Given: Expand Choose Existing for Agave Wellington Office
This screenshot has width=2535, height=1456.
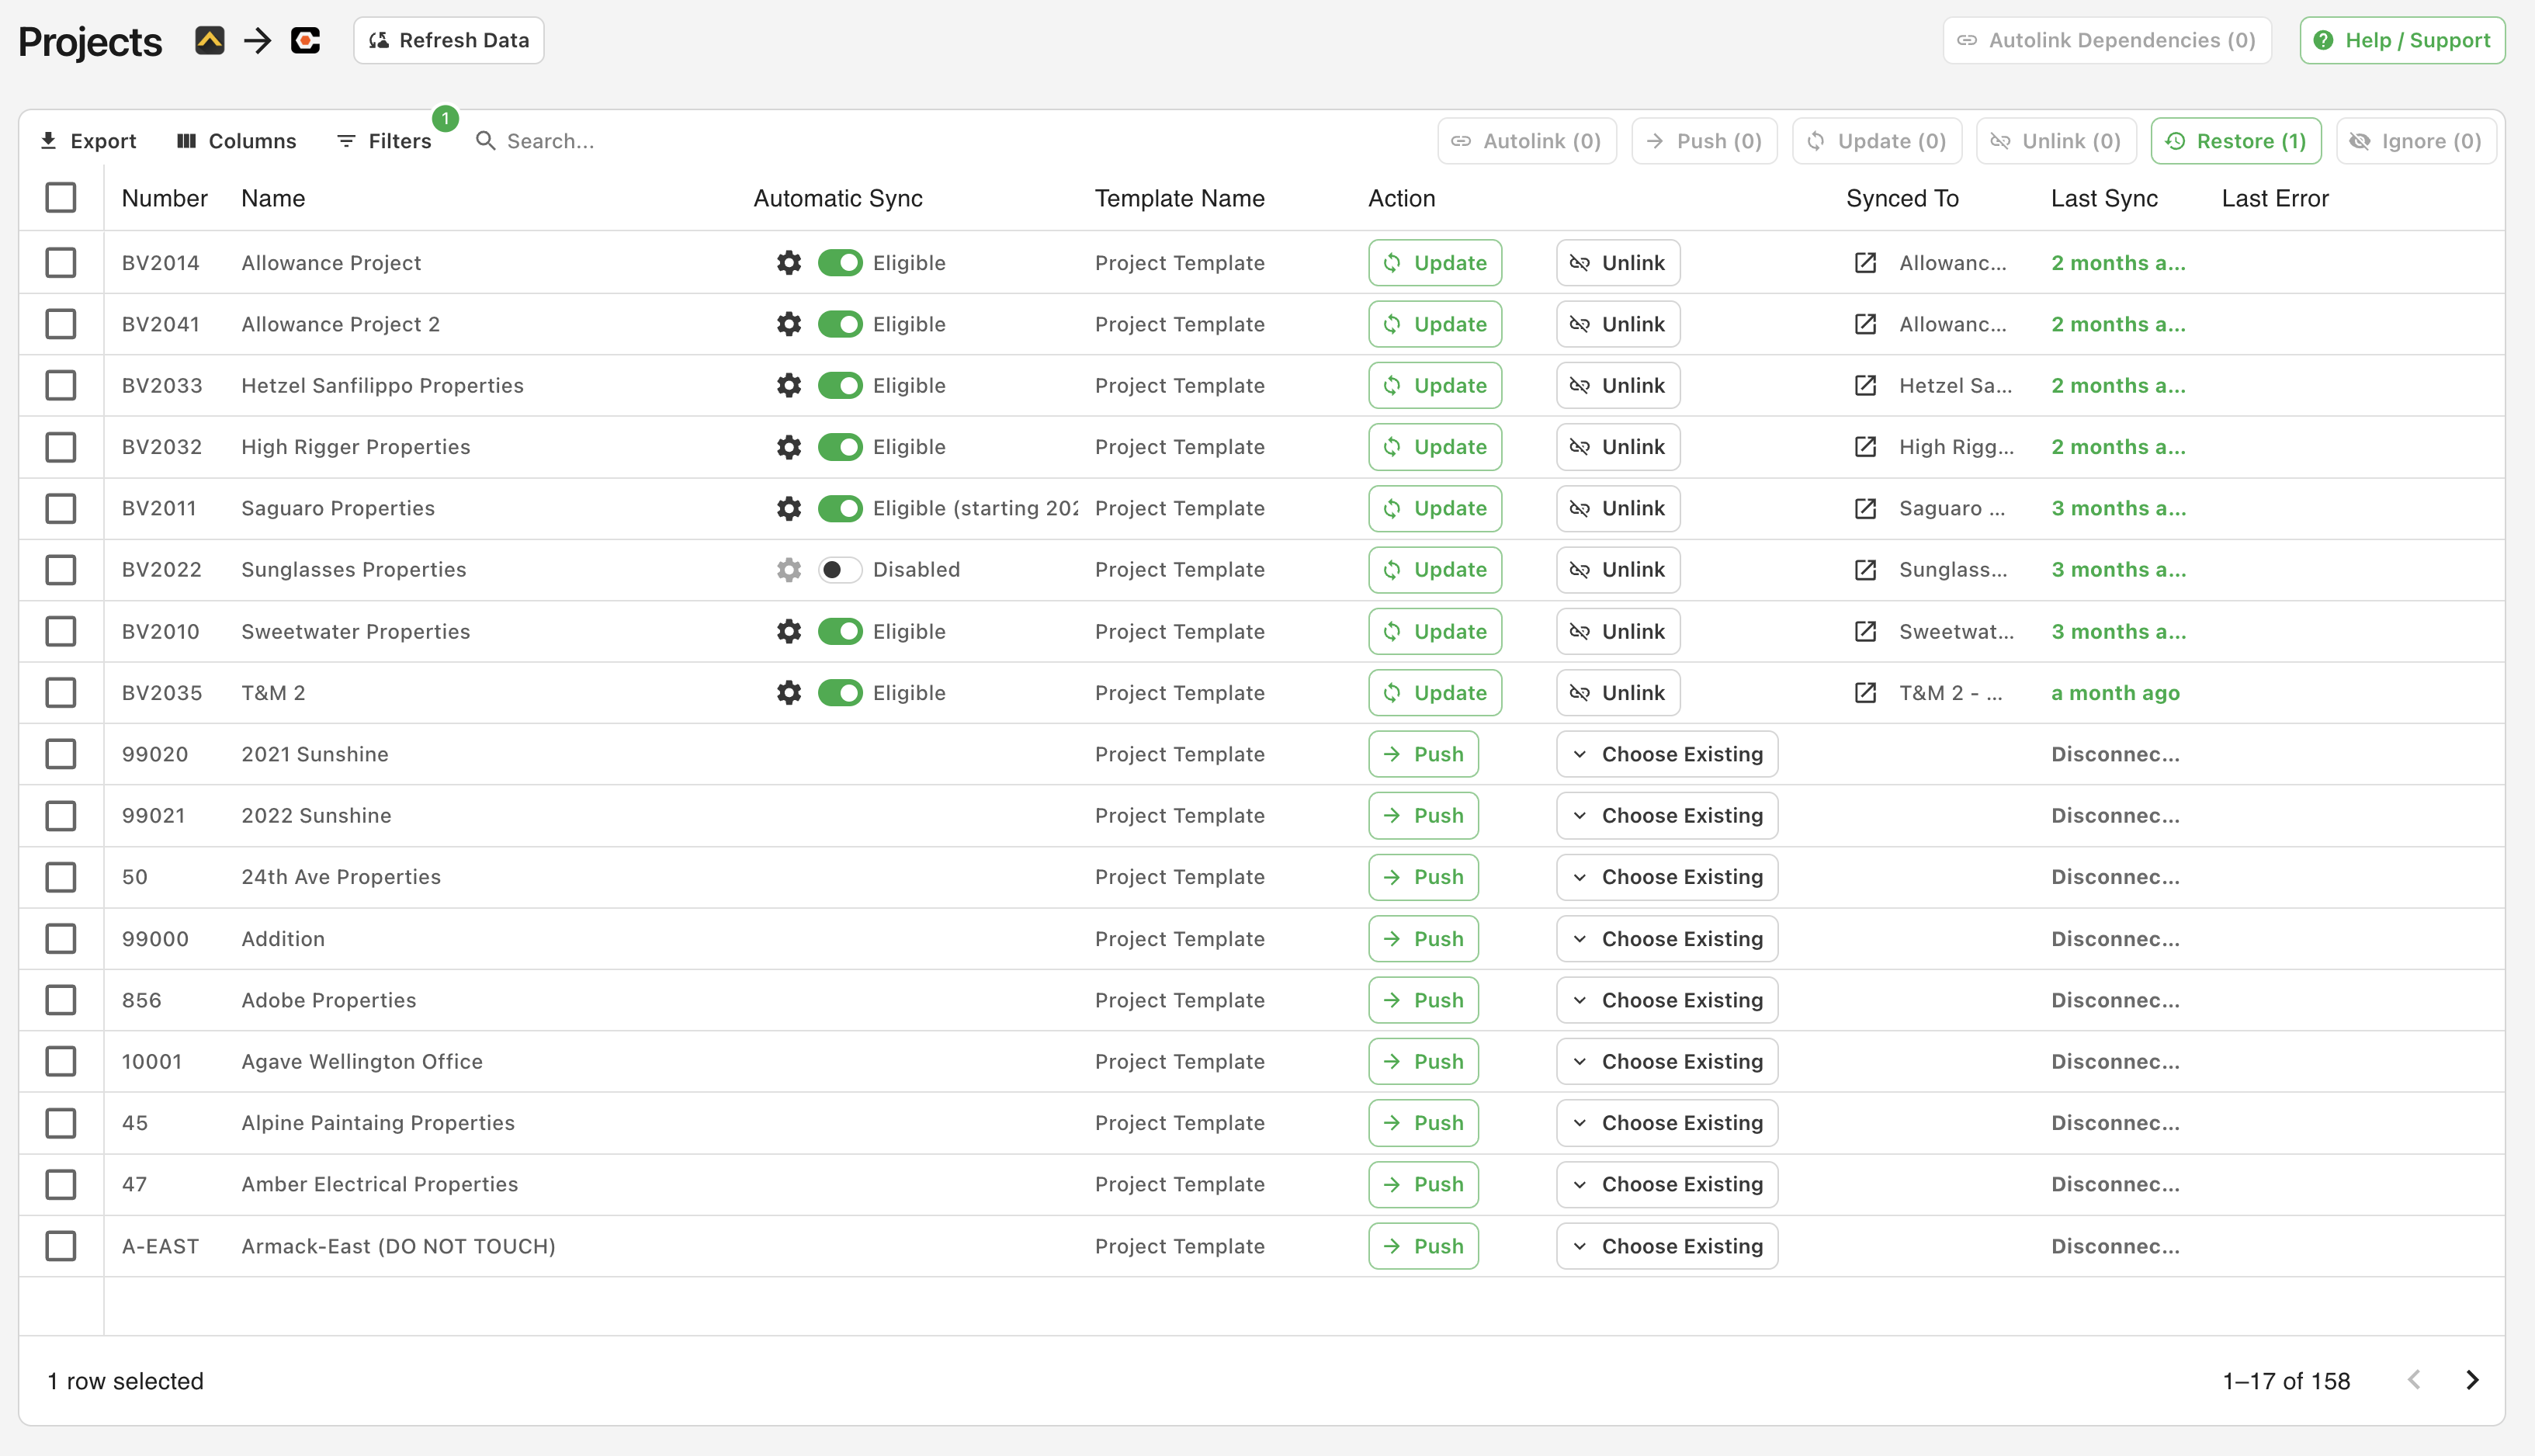Looking at the screenshot, I should pyautogui.click(x=1667, y=1062).
